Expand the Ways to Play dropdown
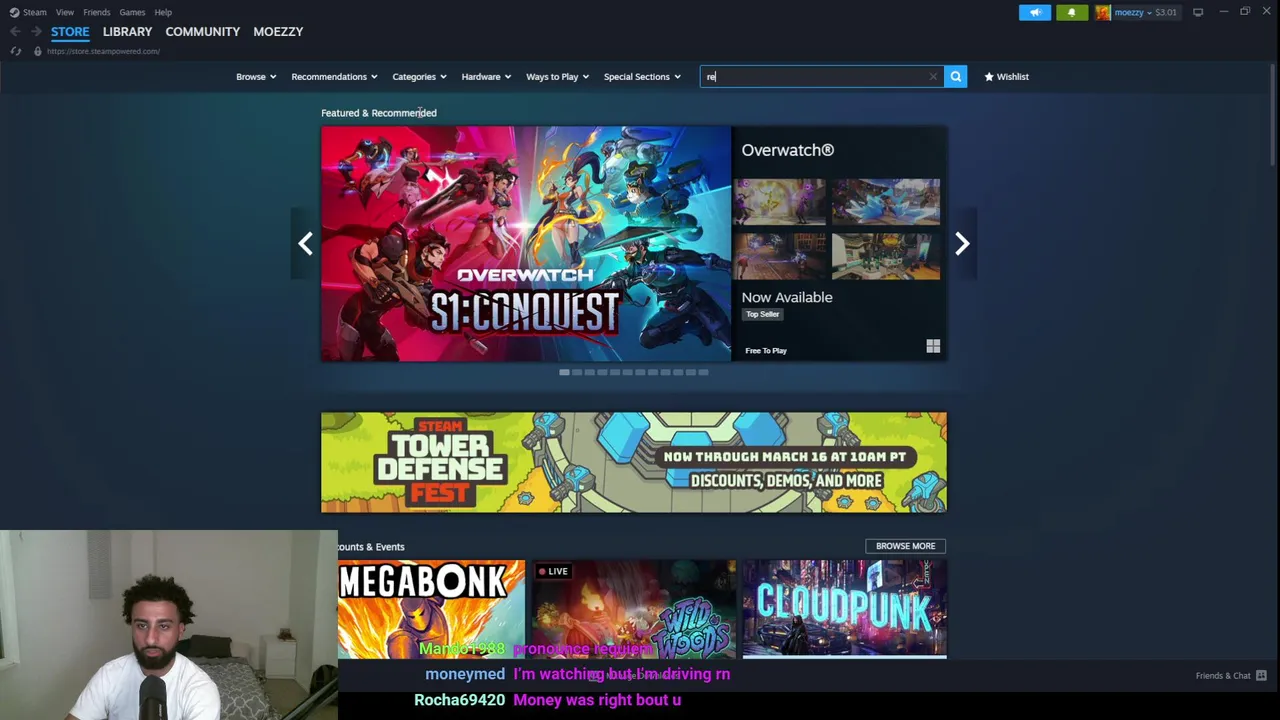The height and width of the screenshot is (720, 1280). coord(557,77)
